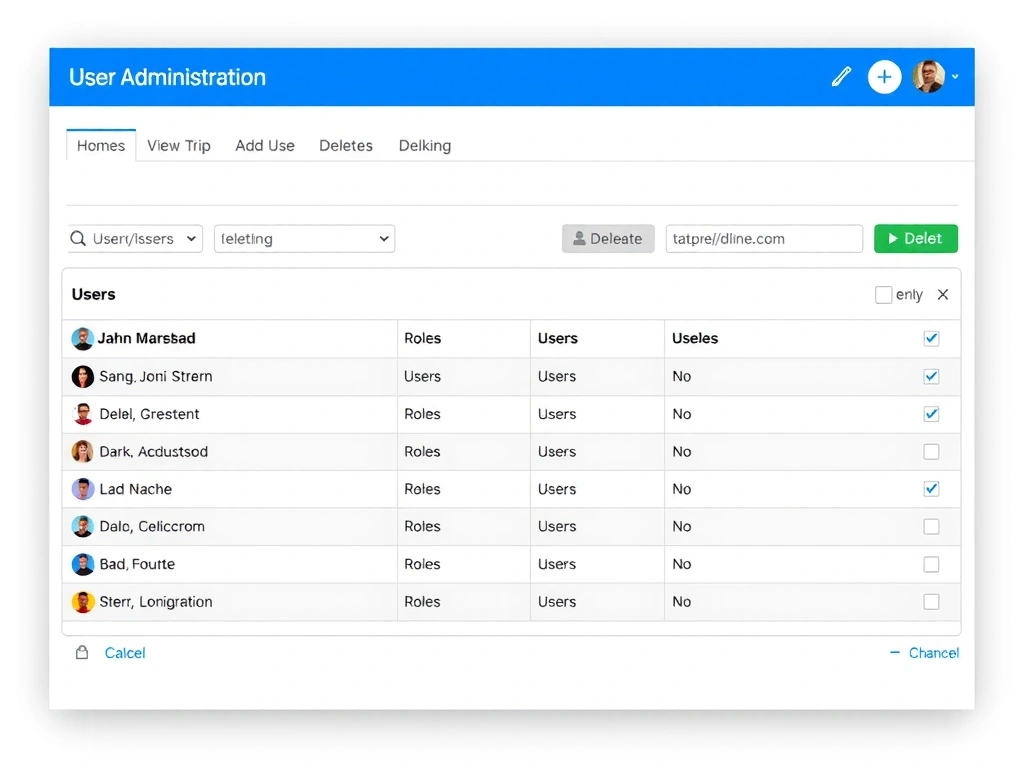Open the Add Use tab
Screen dimensions: 1024x768
point(265,146)
